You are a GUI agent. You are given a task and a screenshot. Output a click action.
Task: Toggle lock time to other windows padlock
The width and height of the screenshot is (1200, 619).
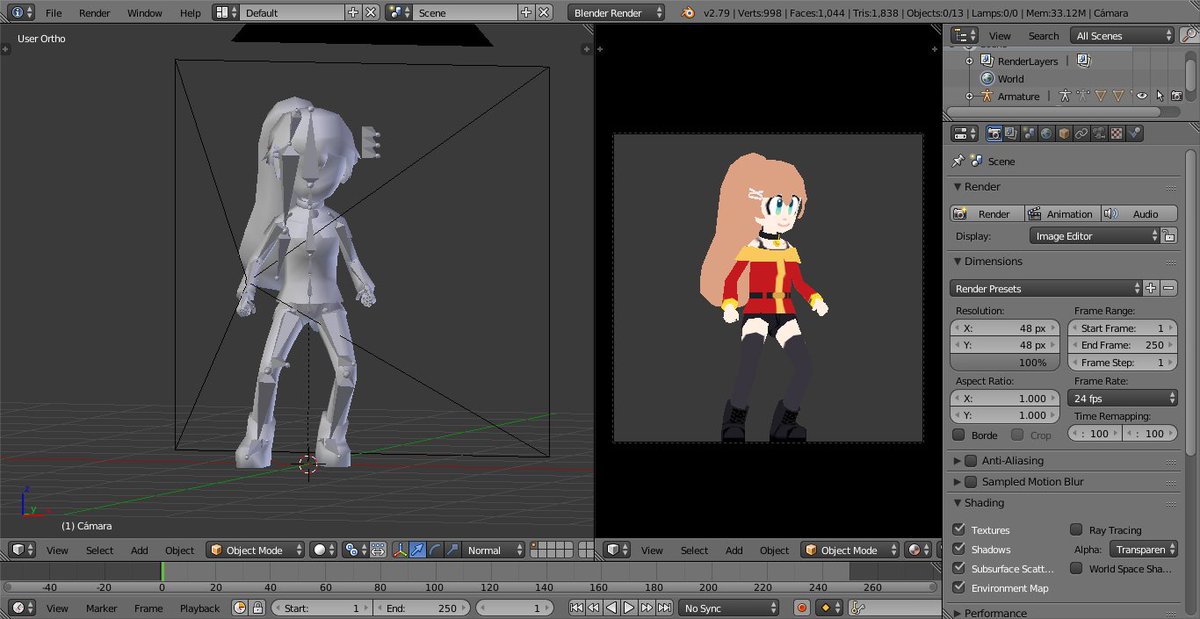click(x=257, y=608)
